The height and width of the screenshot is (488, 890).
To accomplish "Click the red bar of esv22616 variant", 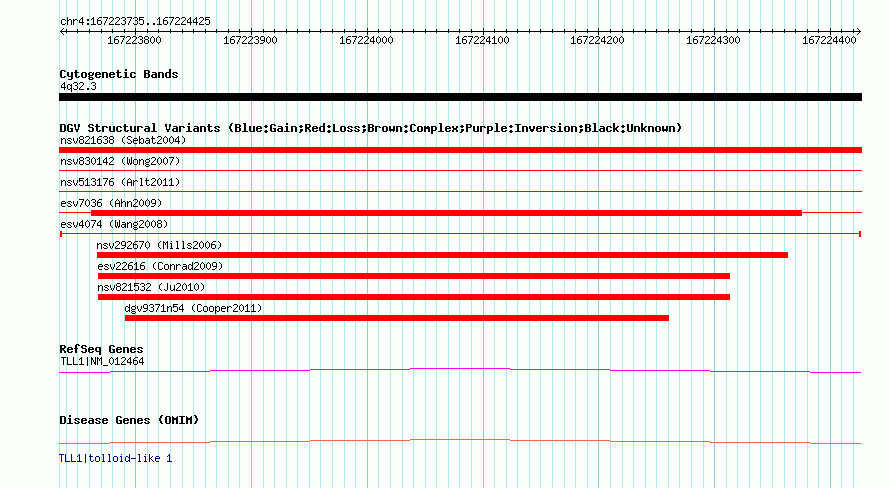I will pos(414,276).
